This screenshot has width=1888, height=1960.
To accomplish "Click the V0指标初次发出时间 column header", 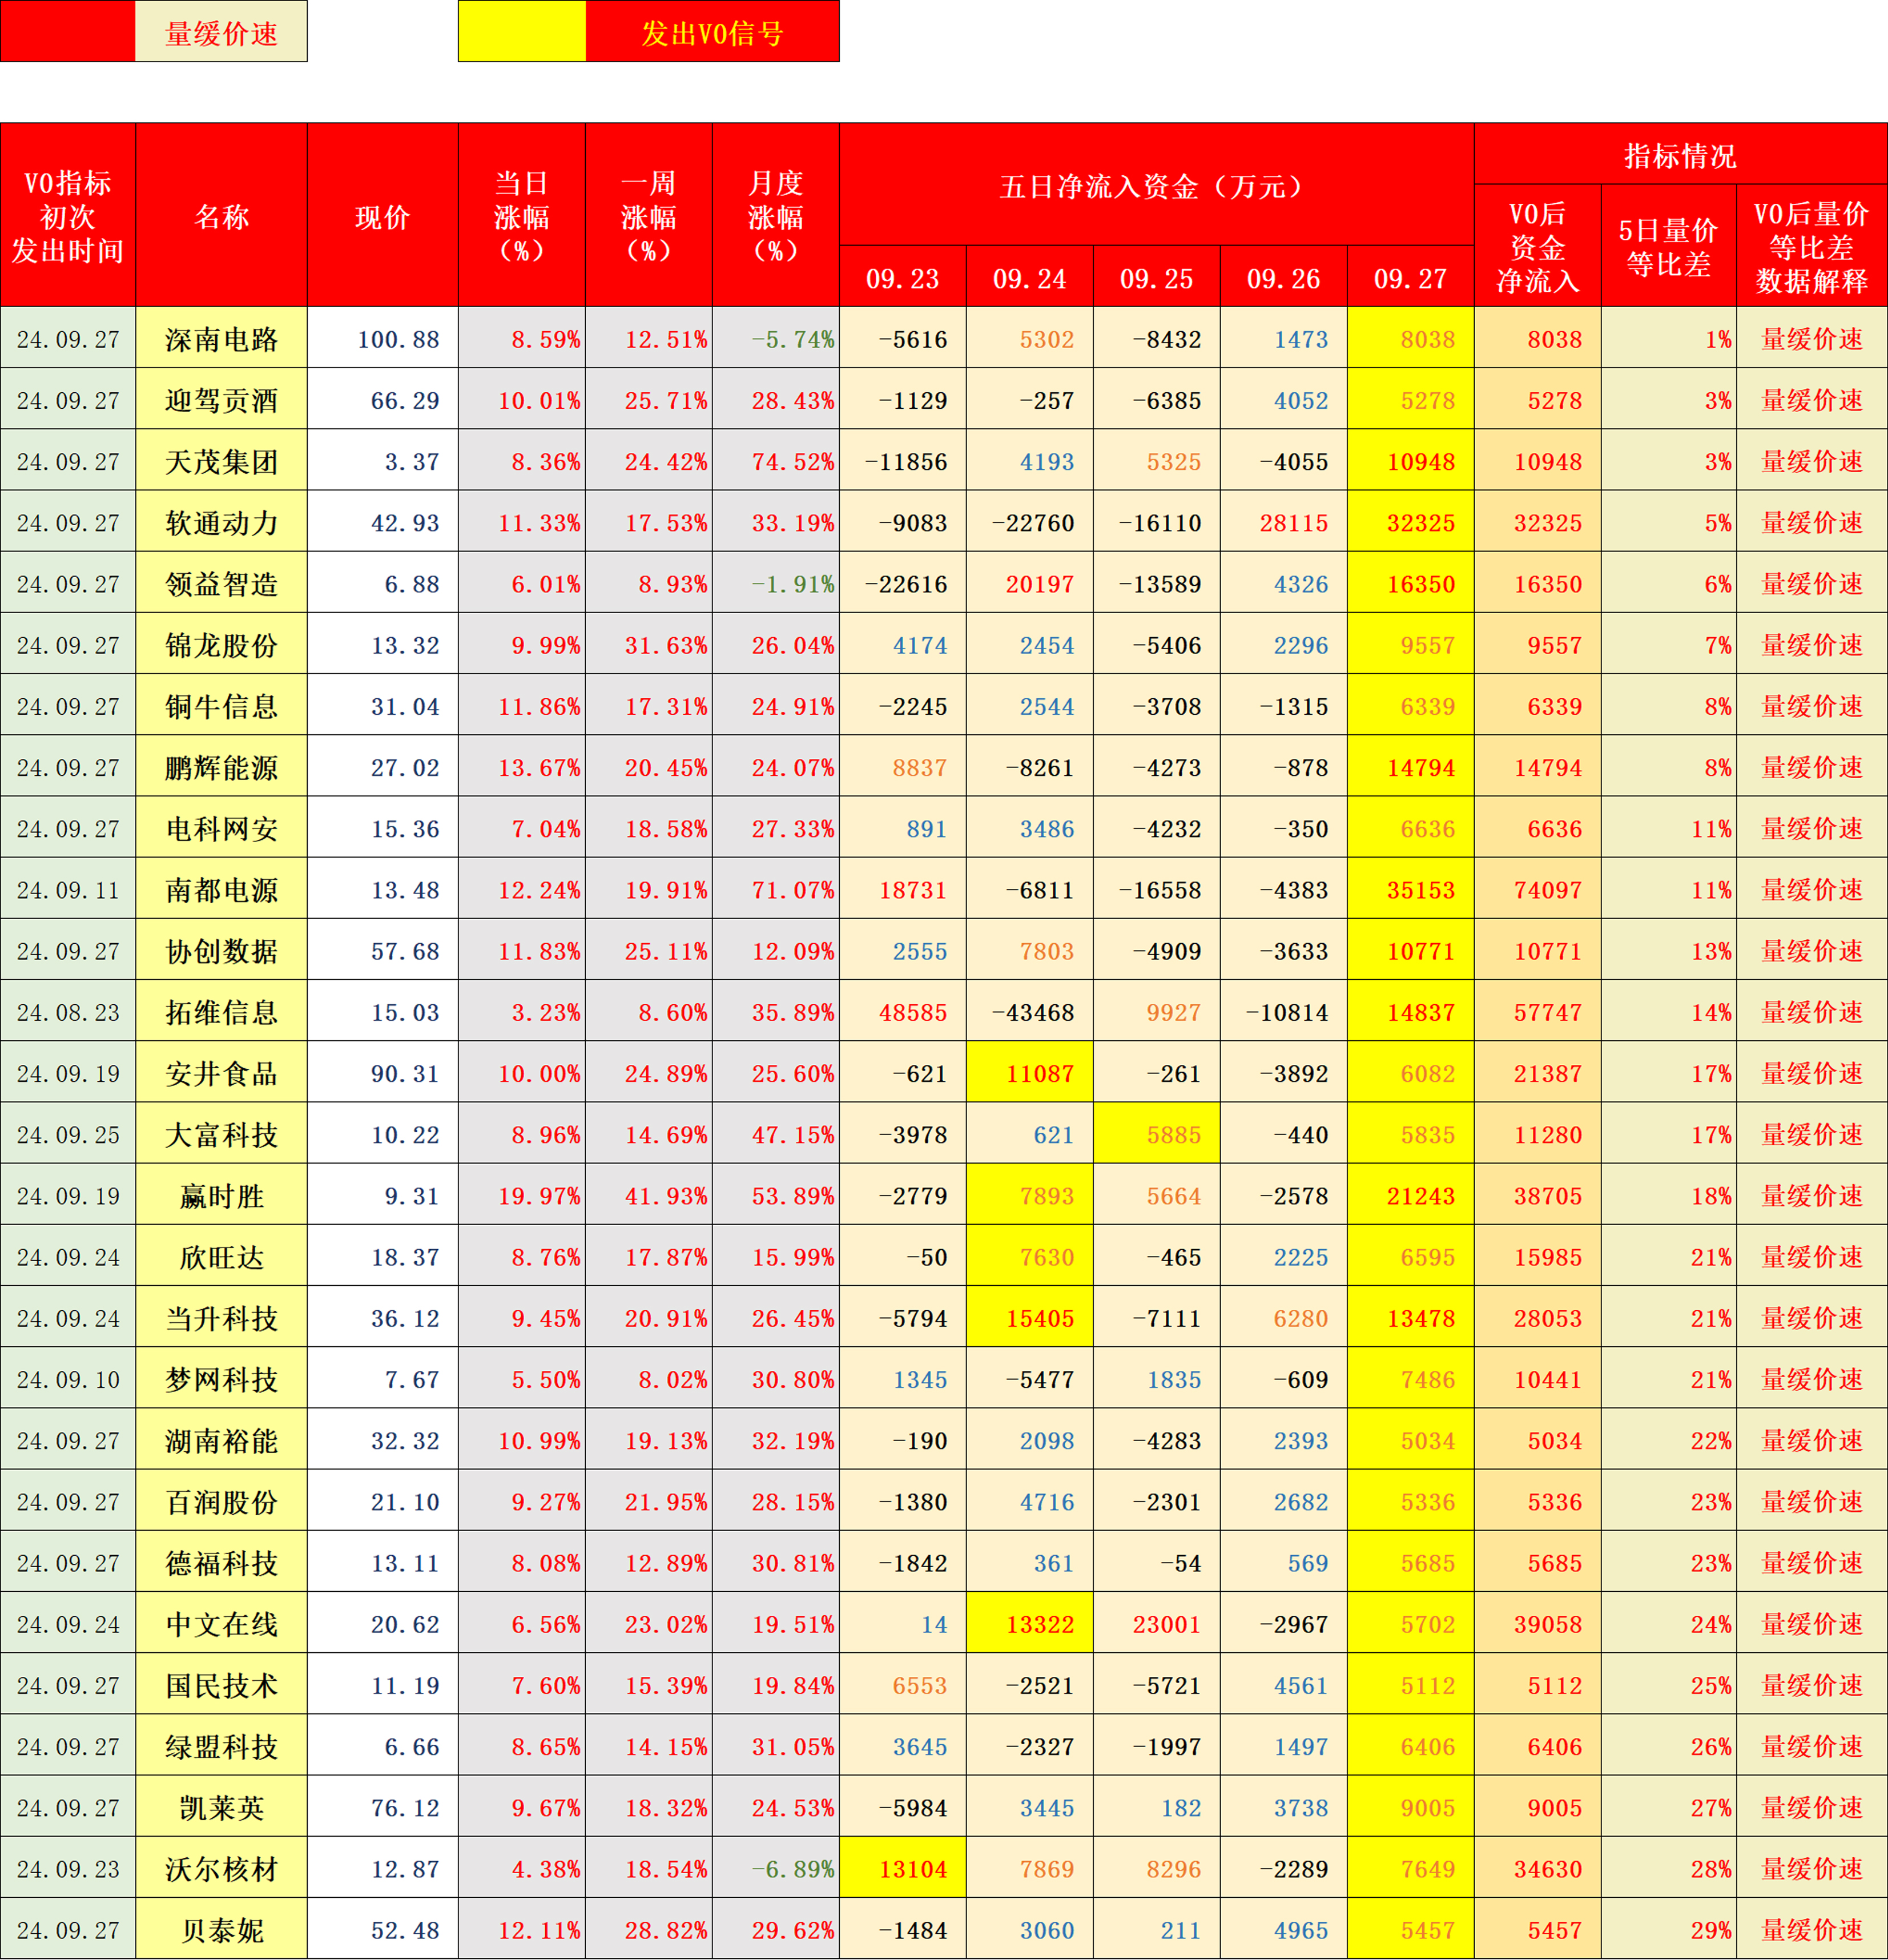I will tap(68, 215).
